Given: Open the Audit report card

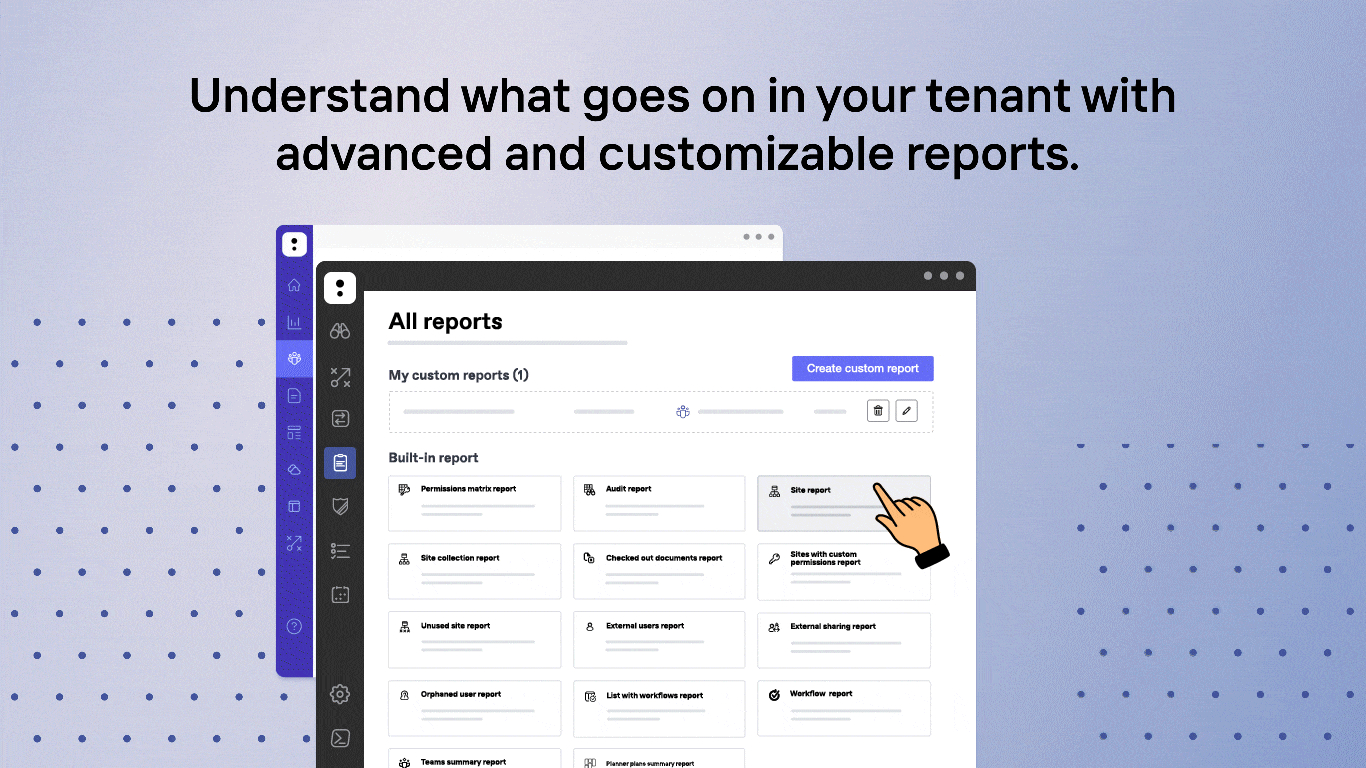Looking at the screenshot, I should (x=659, y=502).
